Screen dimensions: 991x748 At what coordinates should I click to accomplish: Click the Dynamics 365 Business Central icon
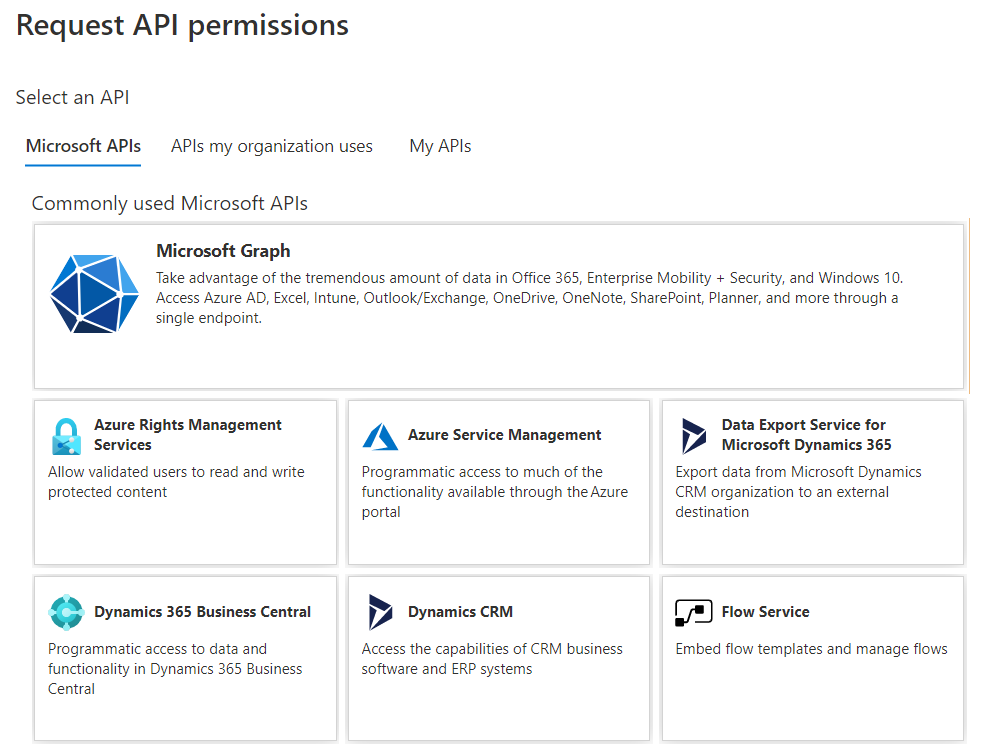(66, 612)
